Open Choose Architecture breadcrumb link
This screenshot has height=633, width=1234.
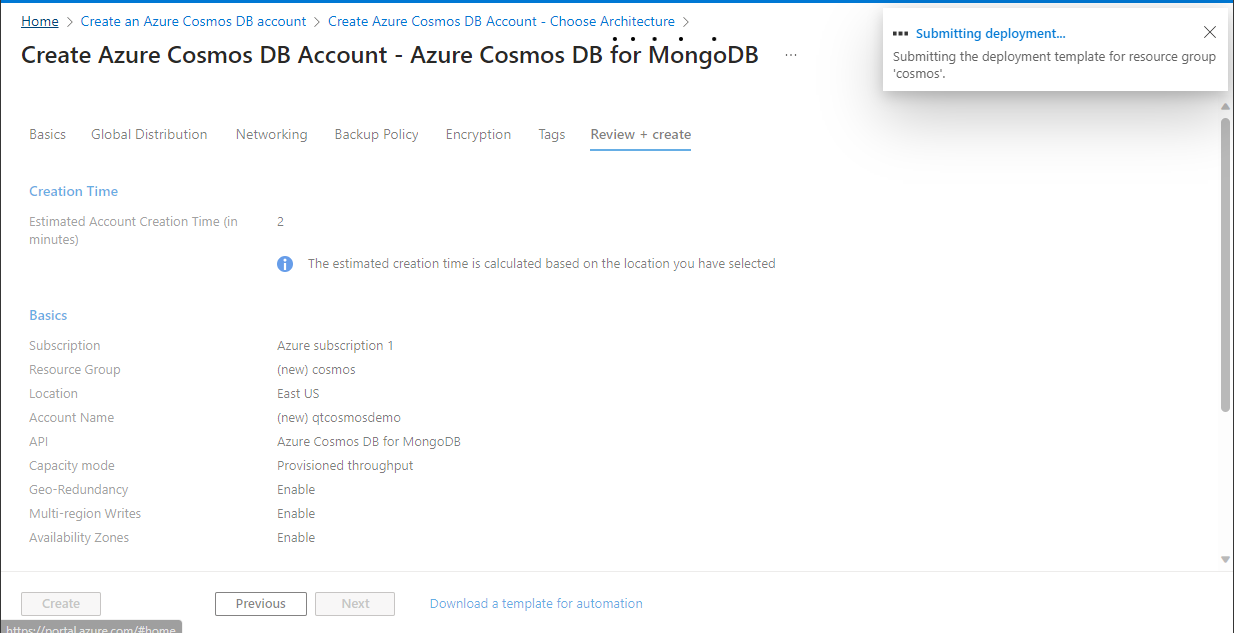(x=501, y=21)
